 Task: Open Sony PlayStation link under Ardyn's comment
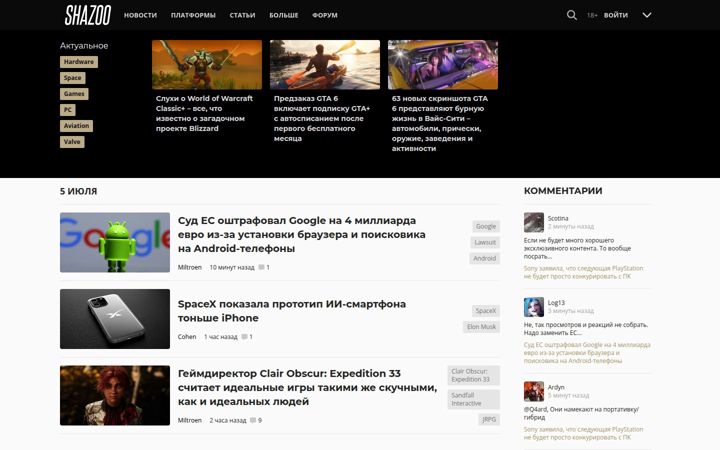click(584, 433)
